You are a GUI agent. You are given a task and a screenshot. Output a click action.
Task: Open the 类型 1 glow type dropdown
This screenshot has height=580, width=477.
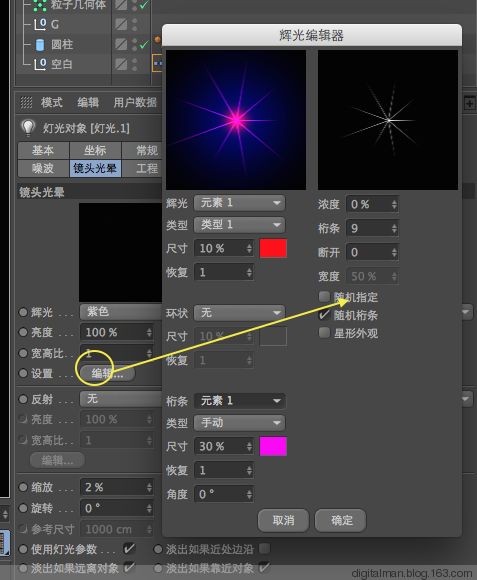[239, 225]
